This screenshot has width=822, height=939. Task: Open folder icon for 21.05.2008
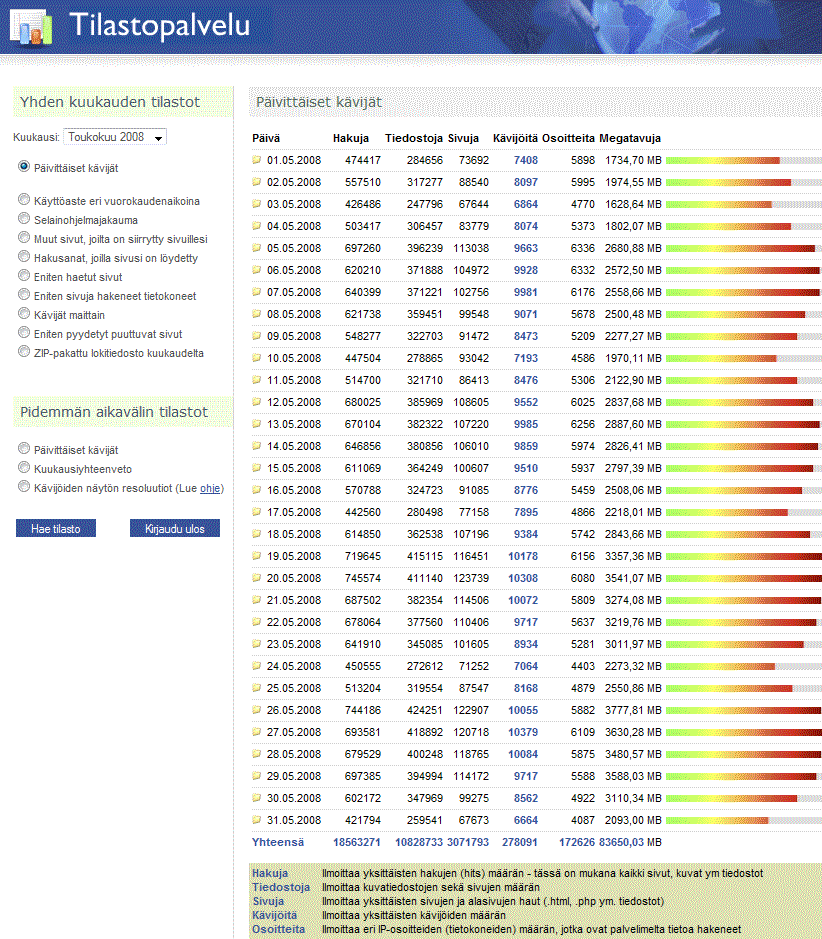[x=257, y=600]
